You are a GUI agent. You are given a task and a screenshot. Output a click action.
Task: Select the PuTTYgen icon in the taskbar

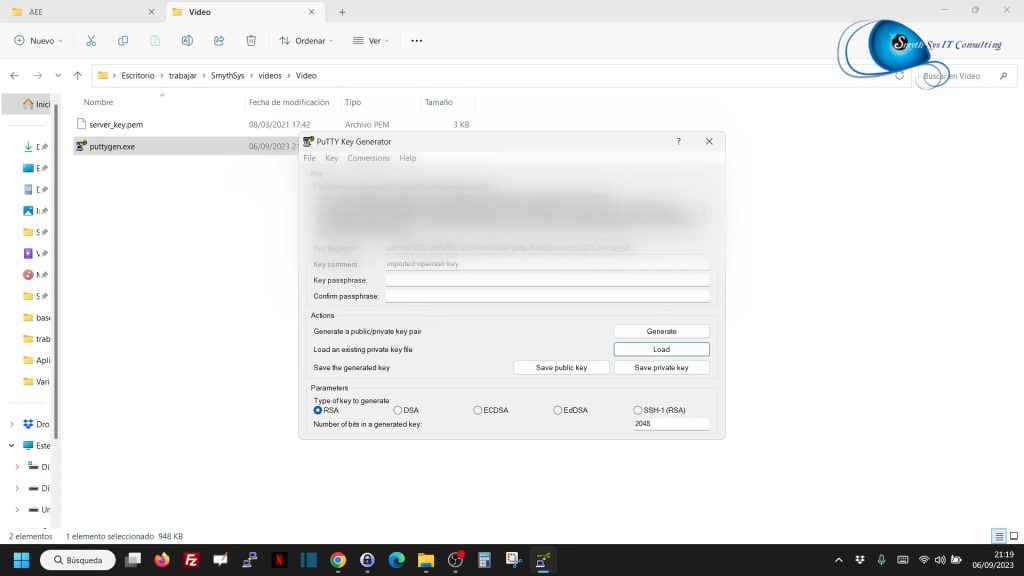point(543,560)
